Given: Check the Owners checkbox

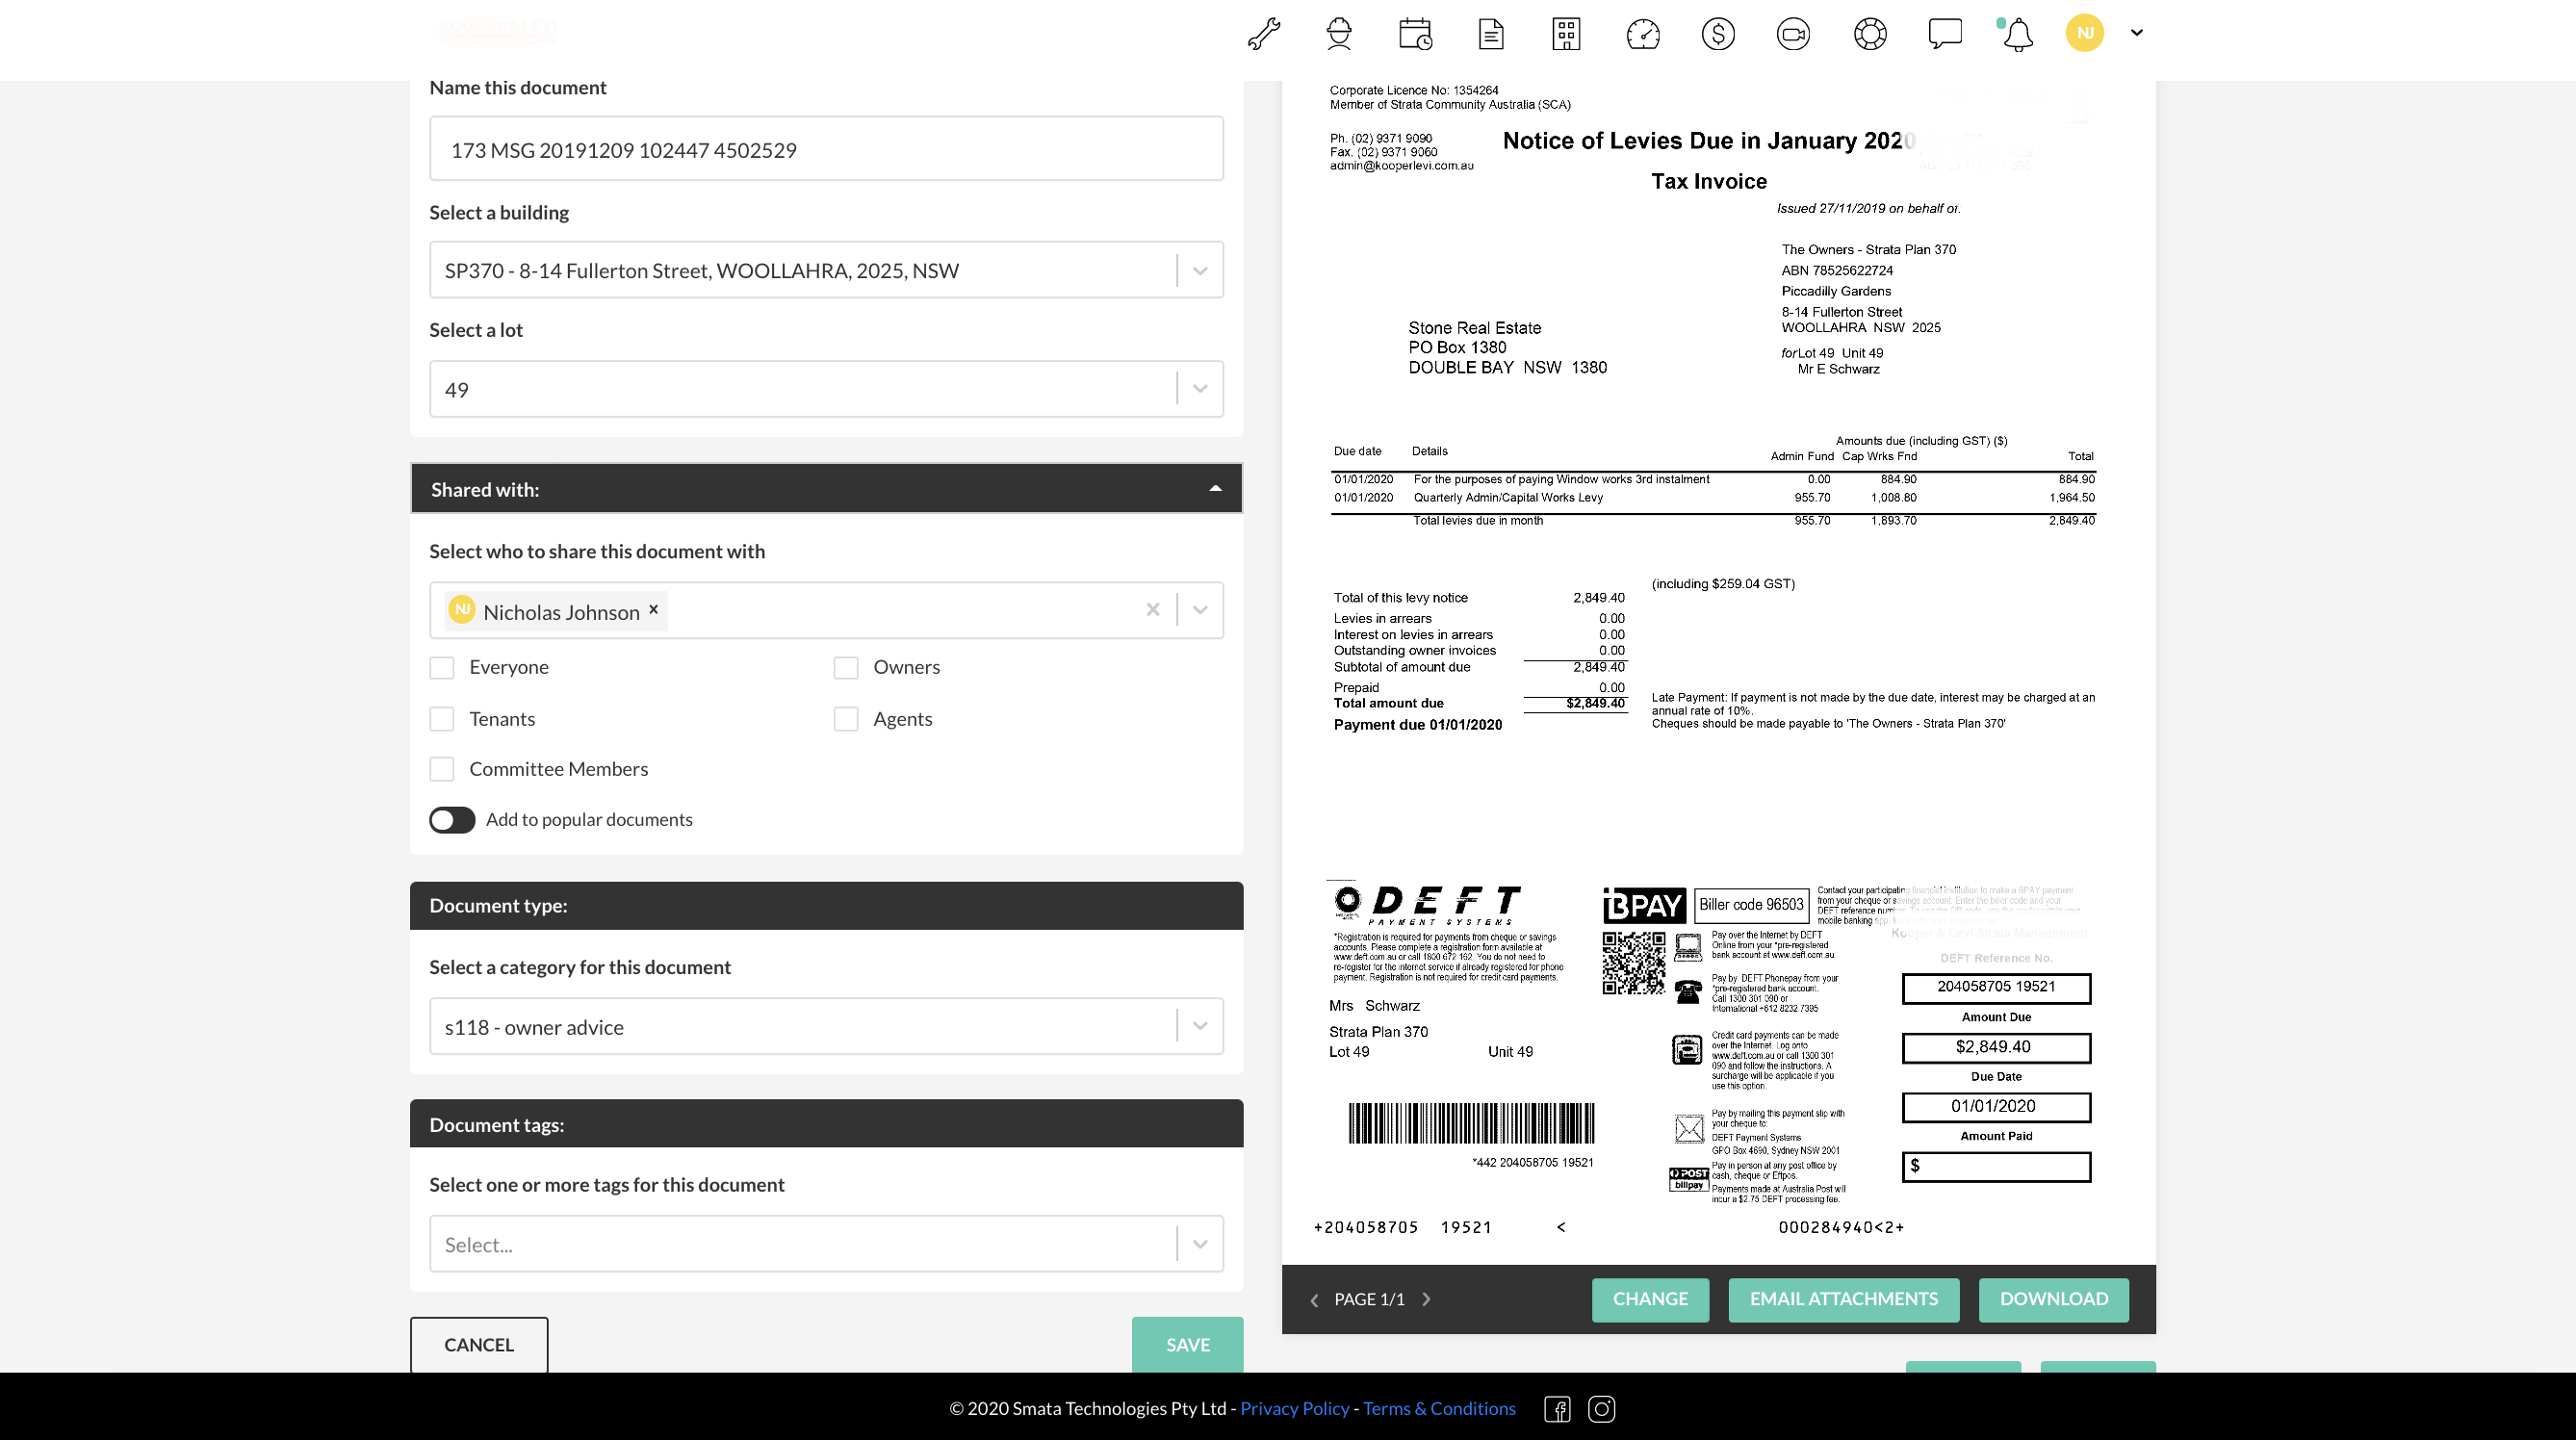Looking at the screenshot, I should click(846, 667).
